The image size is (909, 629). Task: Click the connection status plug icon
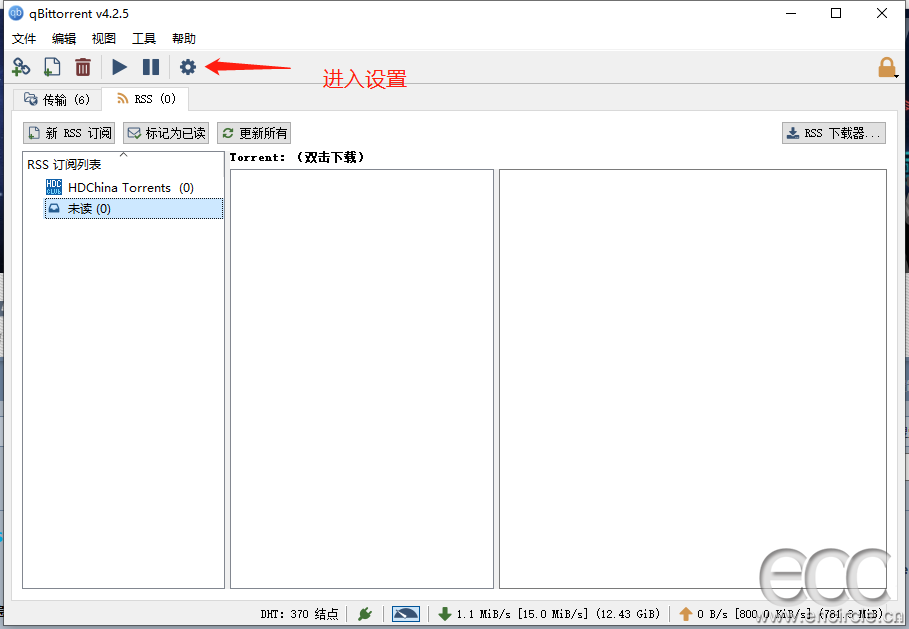coord(365,614)
